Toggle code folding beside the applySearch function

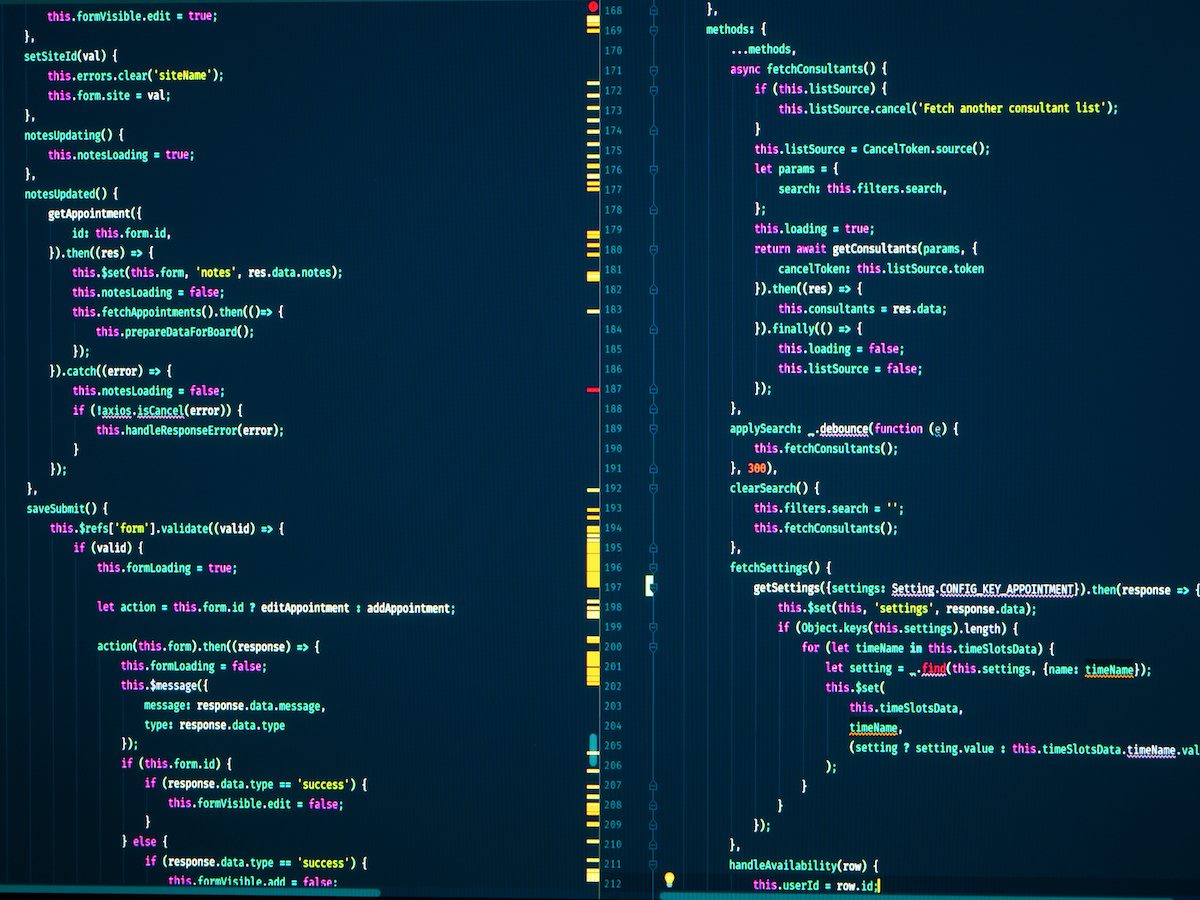coord(655,428)
